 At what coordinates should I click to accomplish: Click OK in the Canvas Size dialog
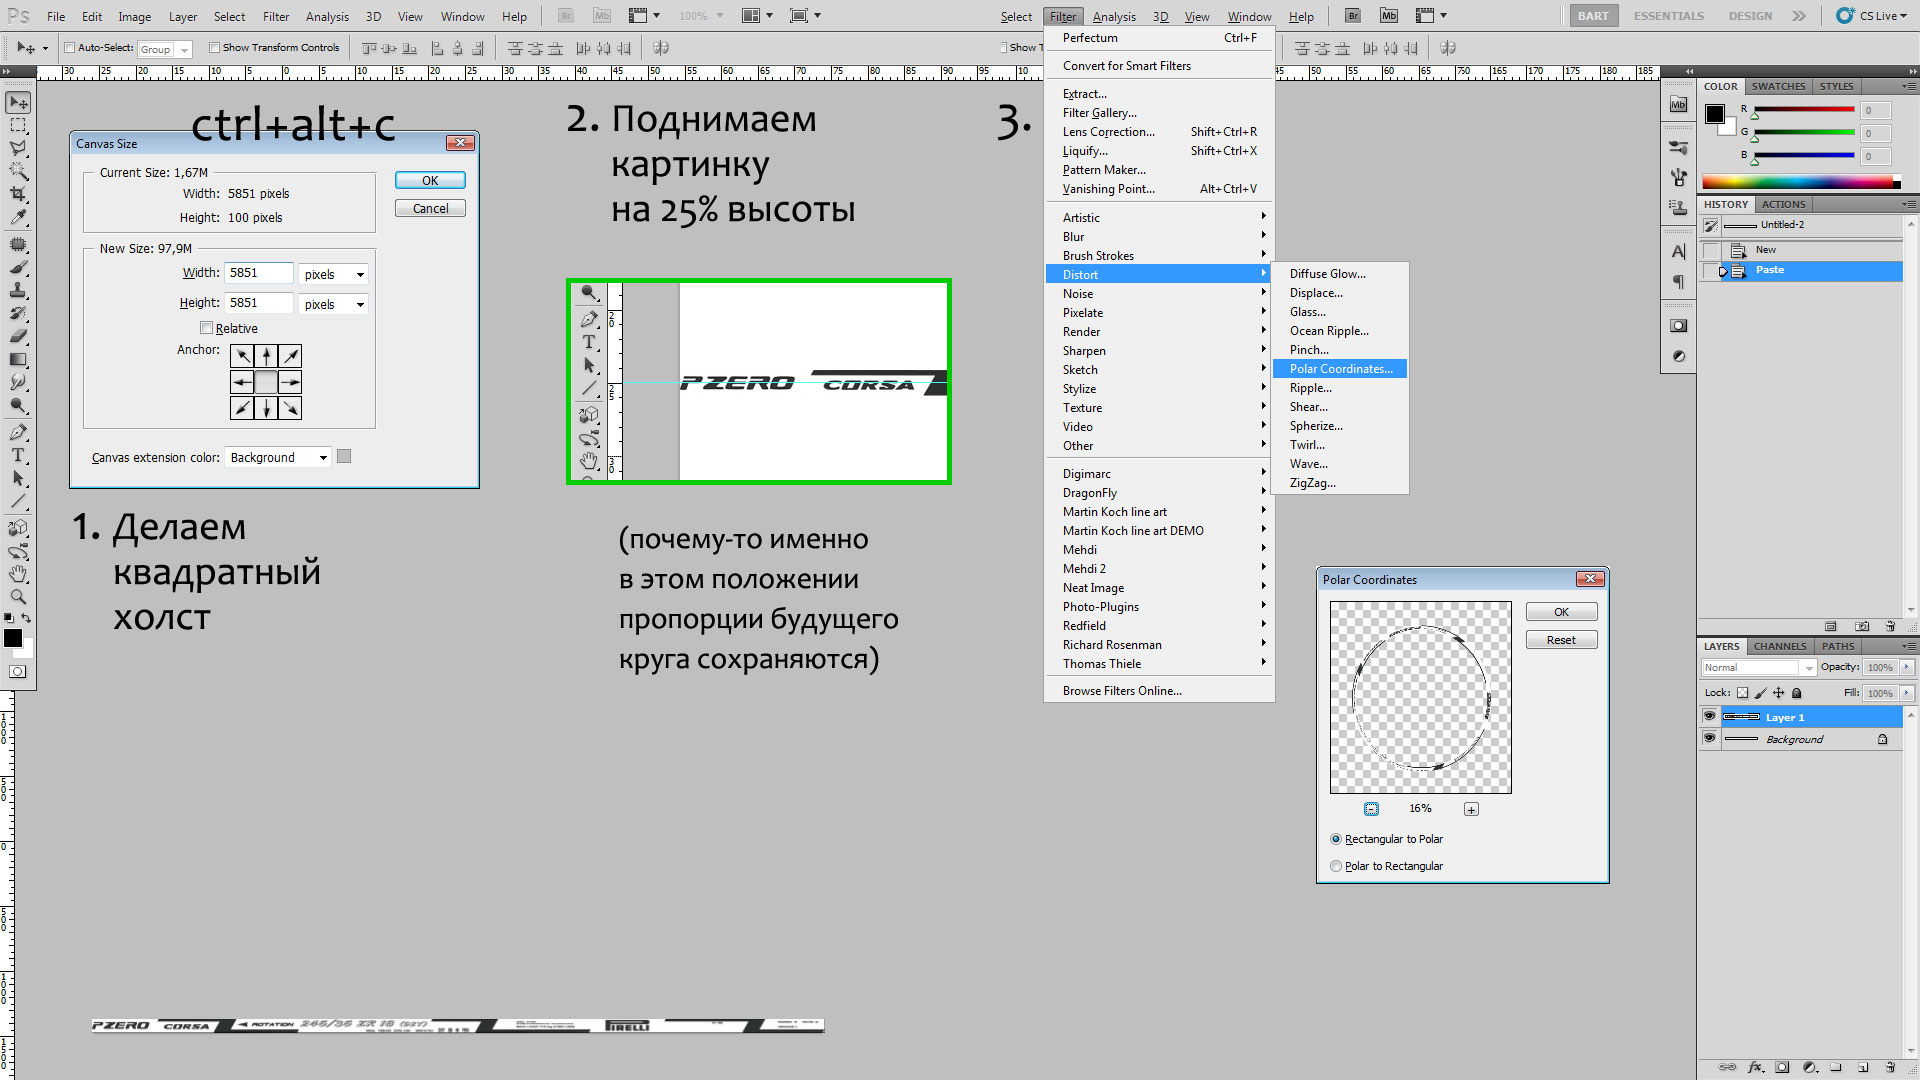click(x=430, y=180)
